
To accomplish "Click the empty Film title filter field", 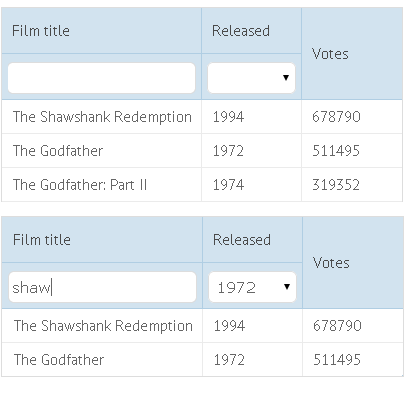I will tap(101, 78).
